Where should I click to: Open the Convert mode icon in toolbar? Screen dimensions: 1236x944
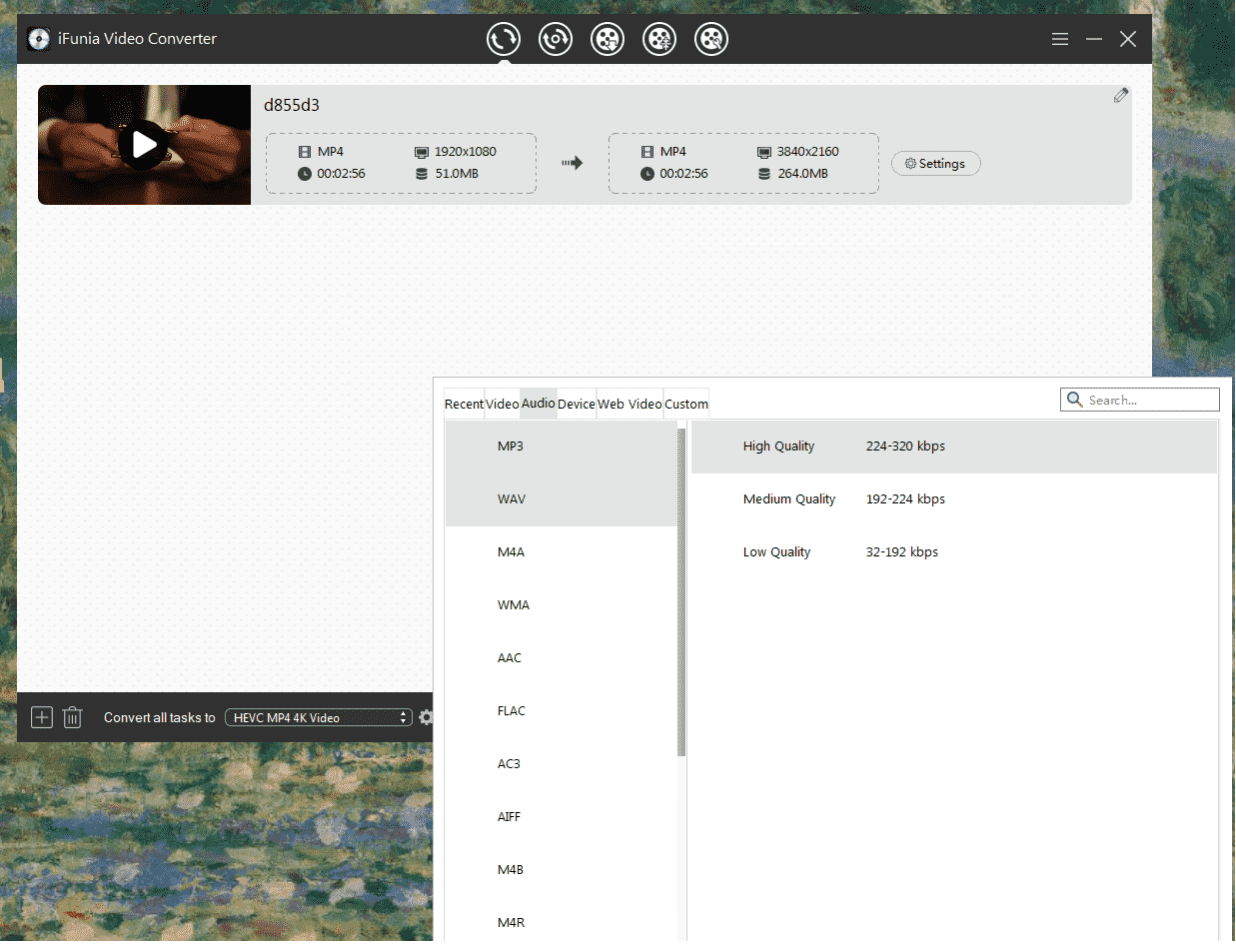coord(503,39)
